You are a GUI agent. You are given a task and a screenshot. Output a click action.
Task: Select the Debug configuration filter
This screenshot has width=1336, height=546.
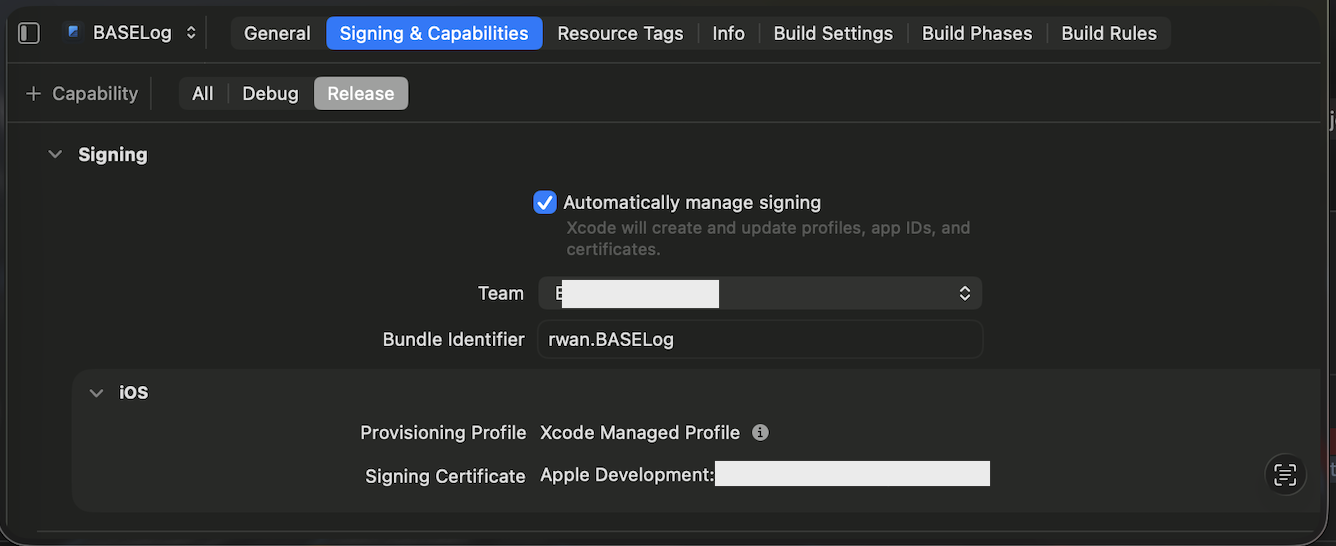[x=270, y=93]
